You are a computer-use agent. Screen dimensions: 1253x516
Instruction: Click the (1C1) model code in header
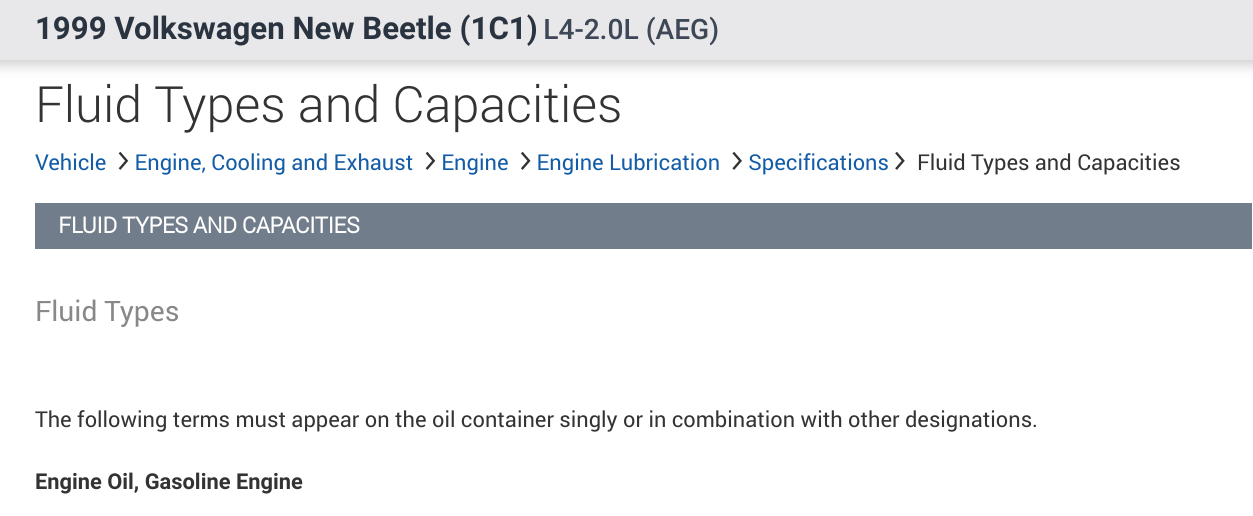pos(498,29)
